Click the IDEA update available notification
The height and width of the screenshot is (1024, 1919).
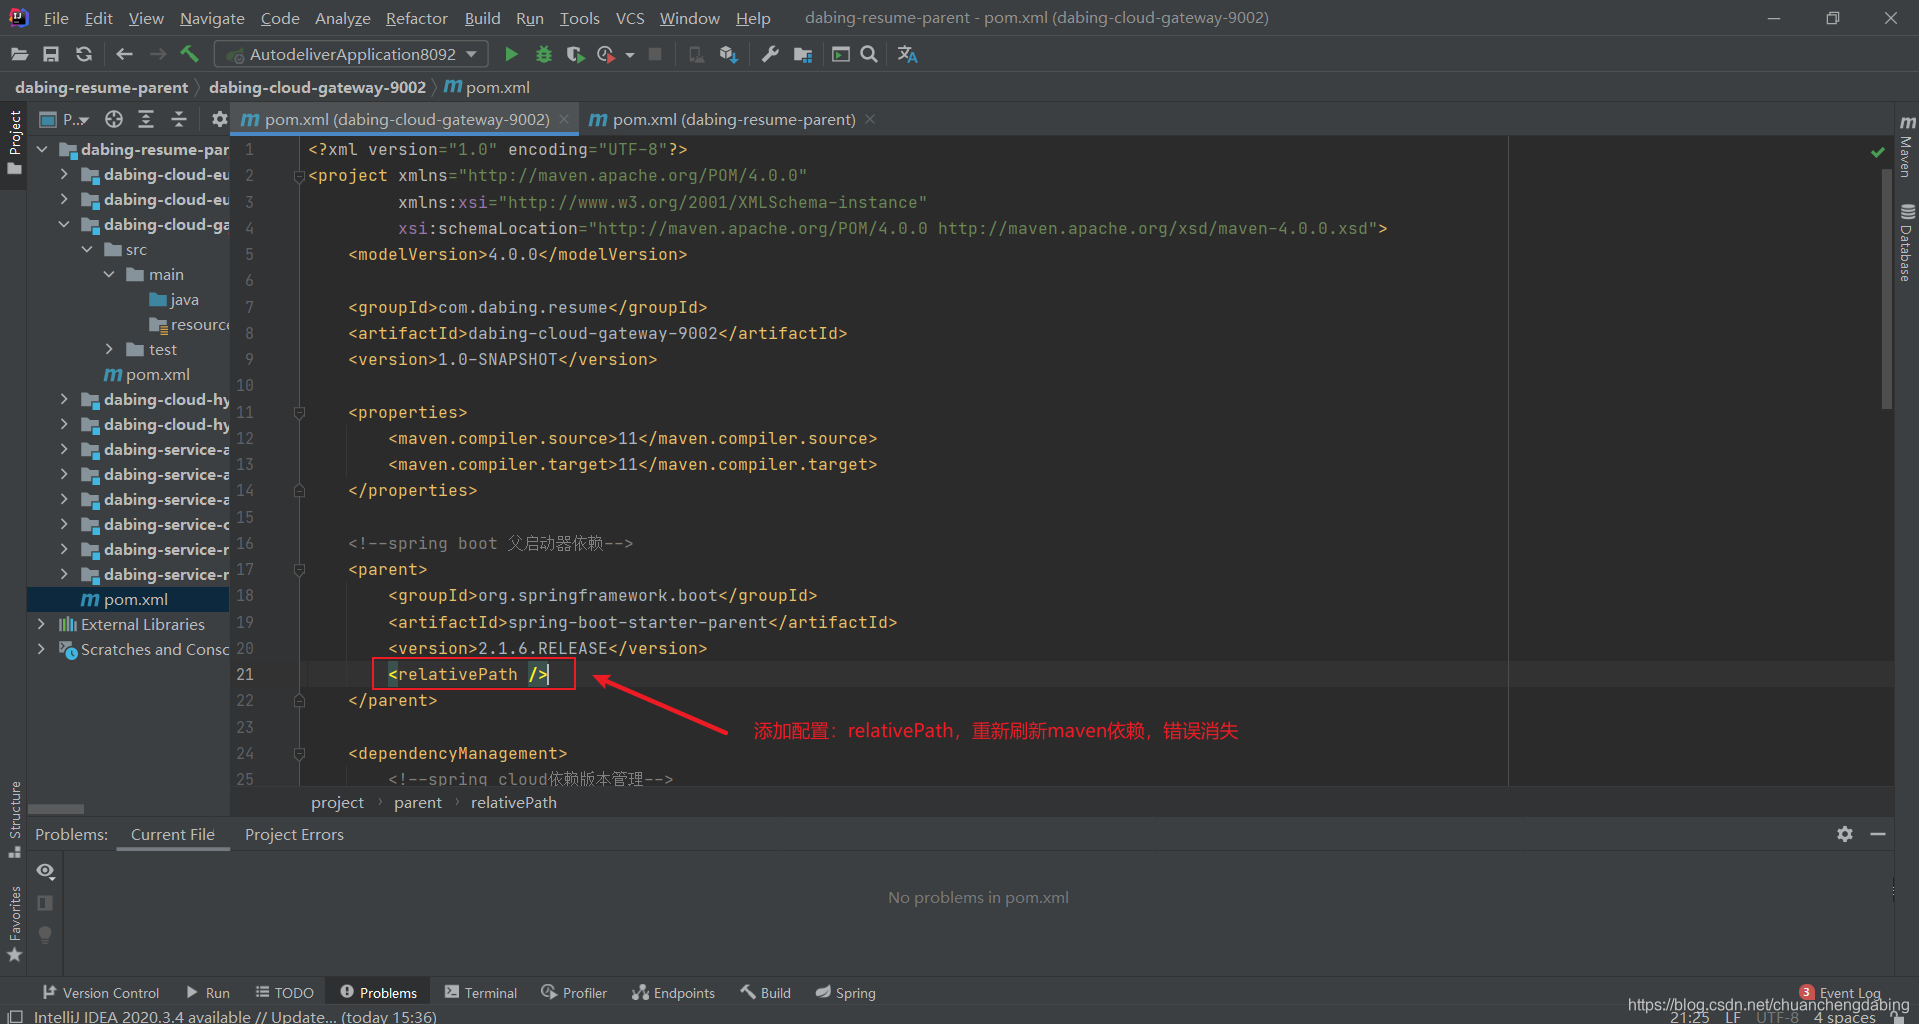(235, 1016)
